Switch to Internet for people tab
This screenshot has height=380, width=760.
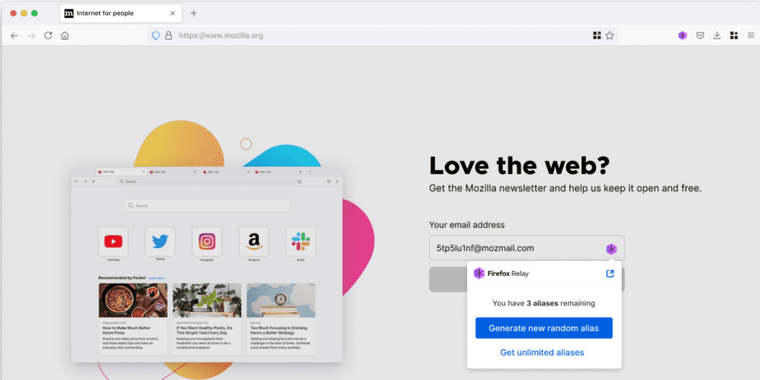pyautogui.click(x=121, y=13)
